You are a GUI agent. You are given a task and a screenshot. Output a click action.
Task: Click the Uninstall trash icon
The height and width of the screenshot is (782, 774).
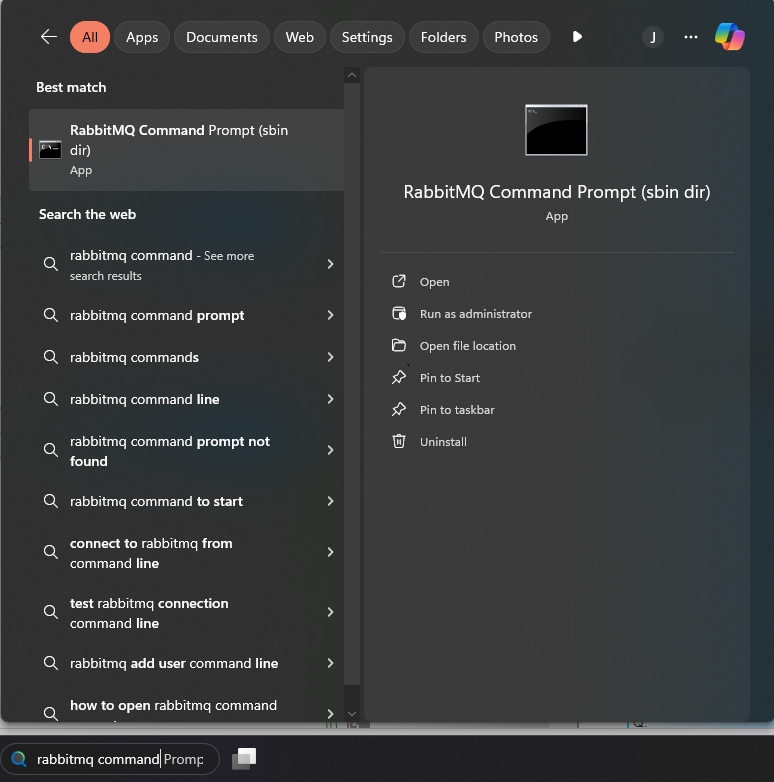pyautogui.click(x=399, y=441)
